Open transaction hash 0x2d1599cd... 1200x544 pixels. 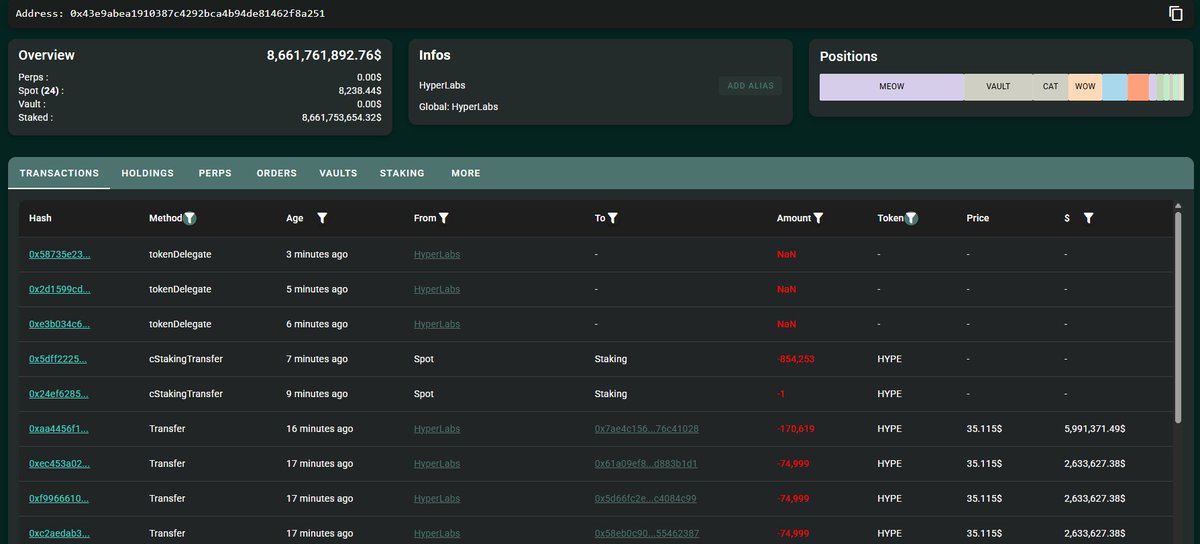59,289
